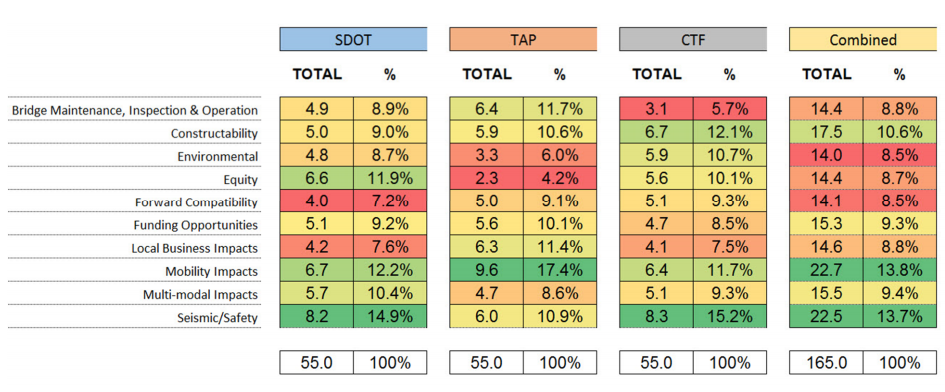
Task: Select the TOTAL heading under CTF
Action: [656, 74]
